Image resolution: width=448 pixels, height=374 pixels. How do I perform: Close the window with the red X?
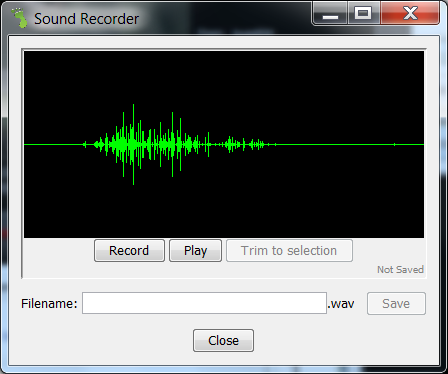point(410,14)
